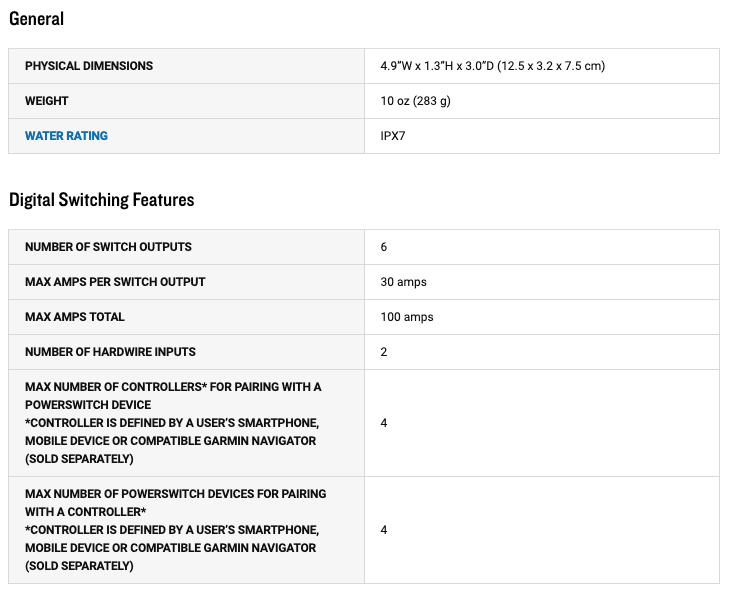743x606 pixels.
Task: Click the 10 oz (283 g) value
Action: point(416,101)
